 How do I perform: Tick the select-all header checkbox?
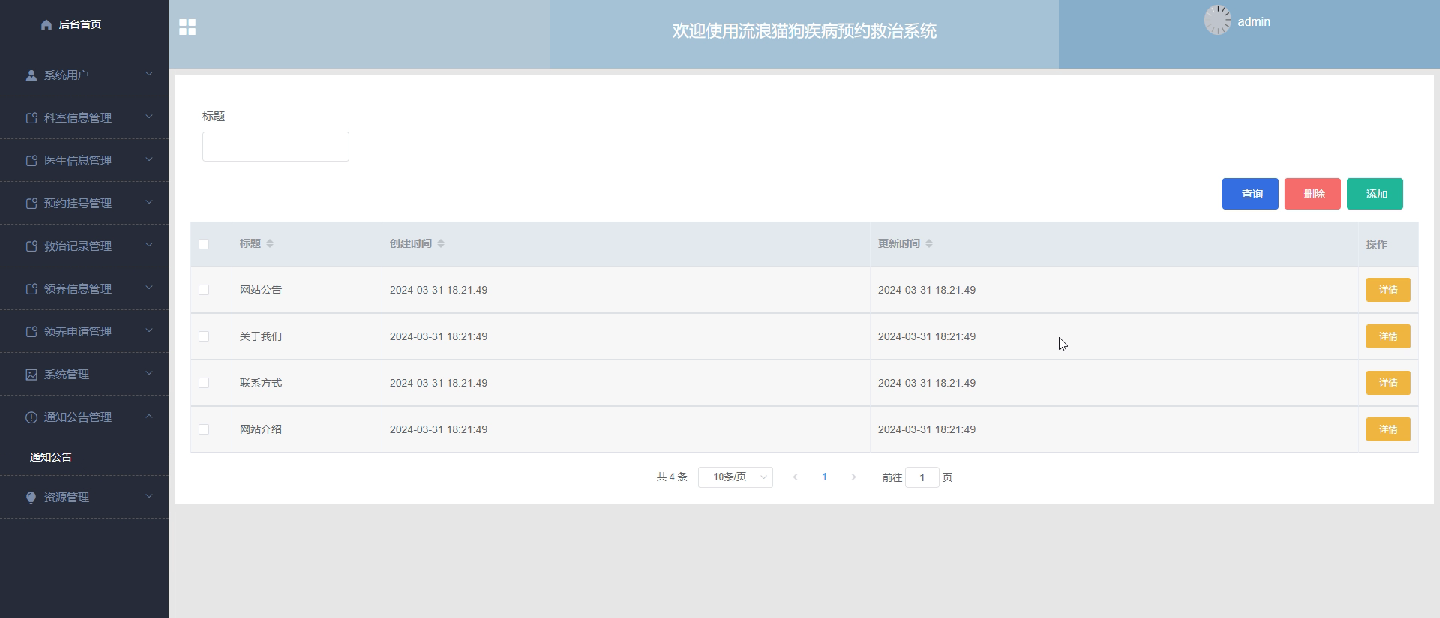(204, 244)
